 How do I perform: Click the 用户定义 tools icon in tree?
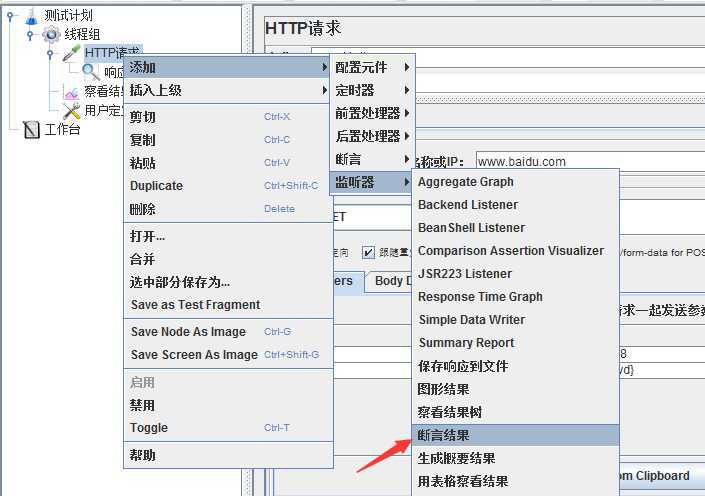pyautogui.click(x=71, y=110)
